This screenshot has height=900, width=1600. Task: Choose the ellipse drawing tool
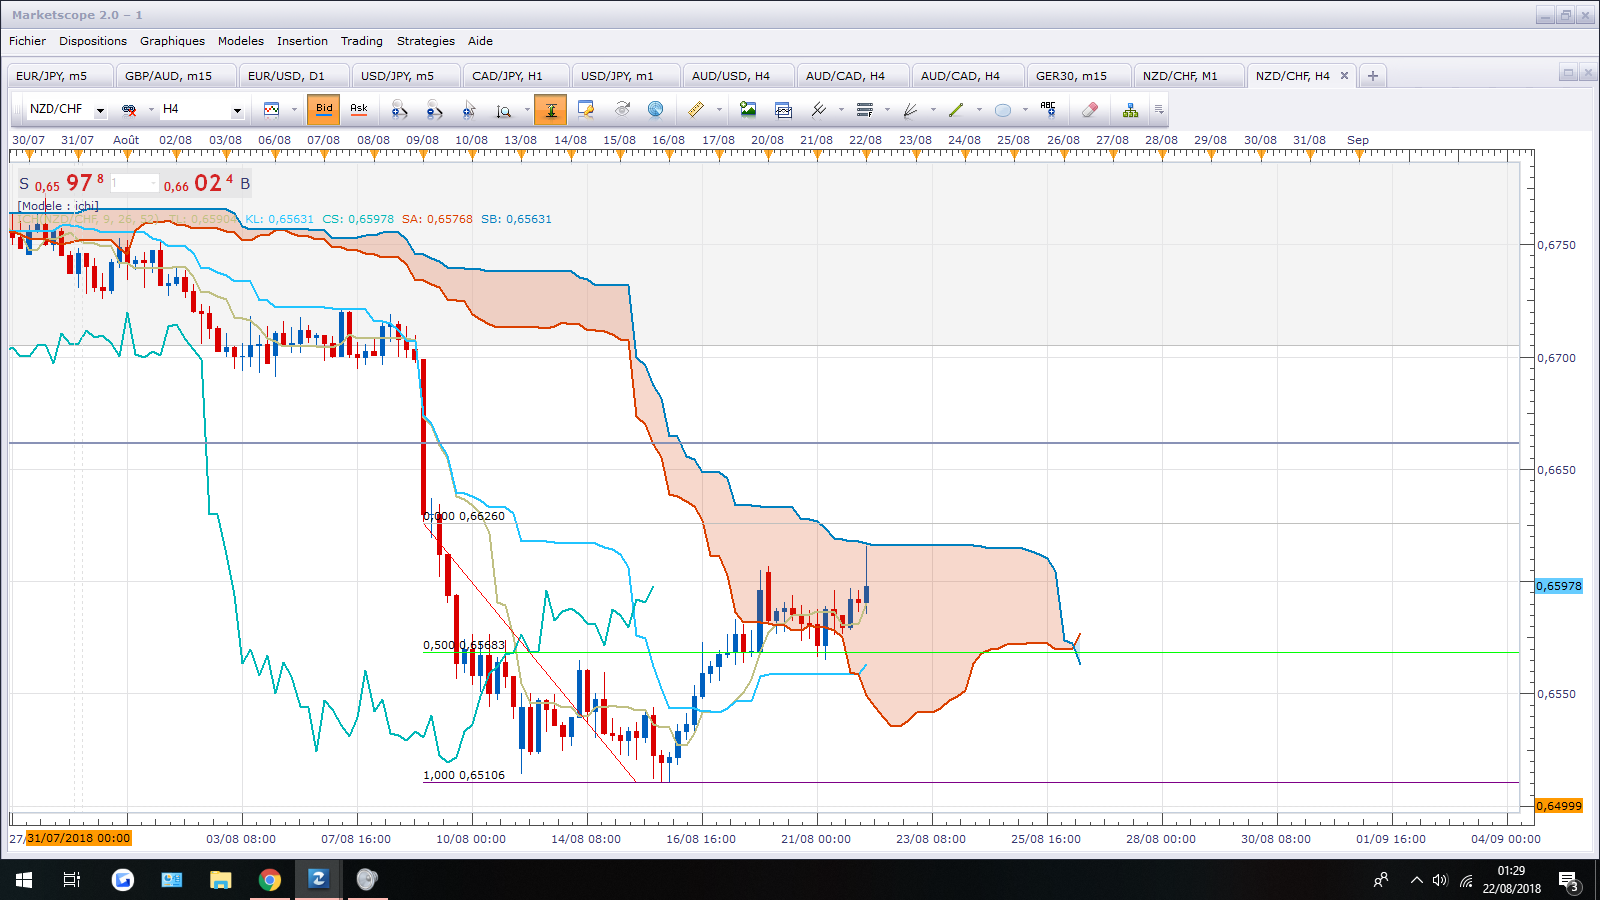coord(1003,110)
